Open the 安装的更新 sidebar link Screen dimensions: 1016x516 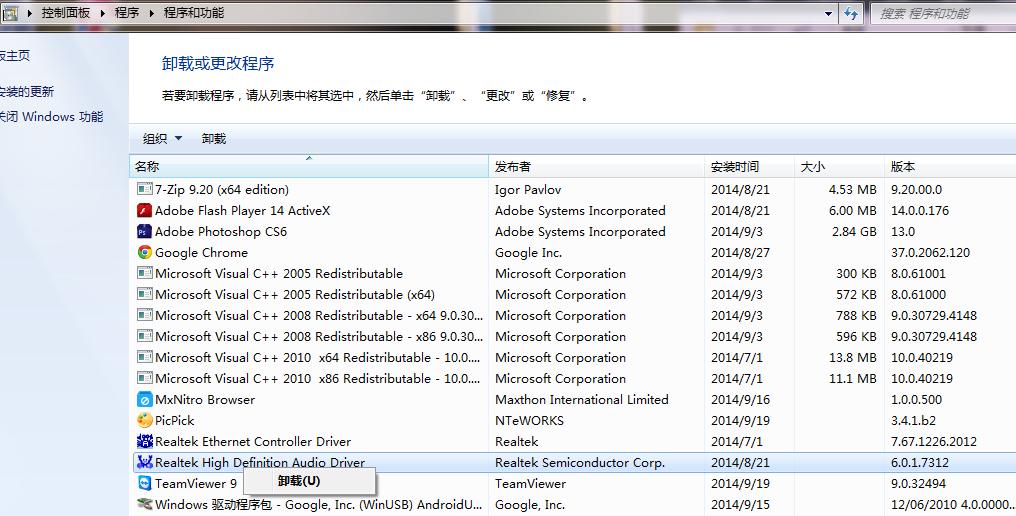[x=28, y=91]
